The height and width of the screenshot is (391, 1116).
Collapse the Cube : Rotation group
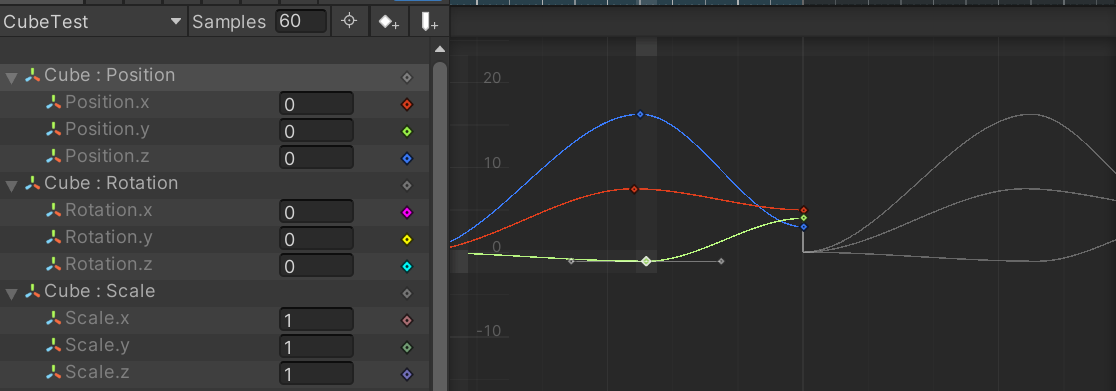pyautogui.click(x=11, y=186)
